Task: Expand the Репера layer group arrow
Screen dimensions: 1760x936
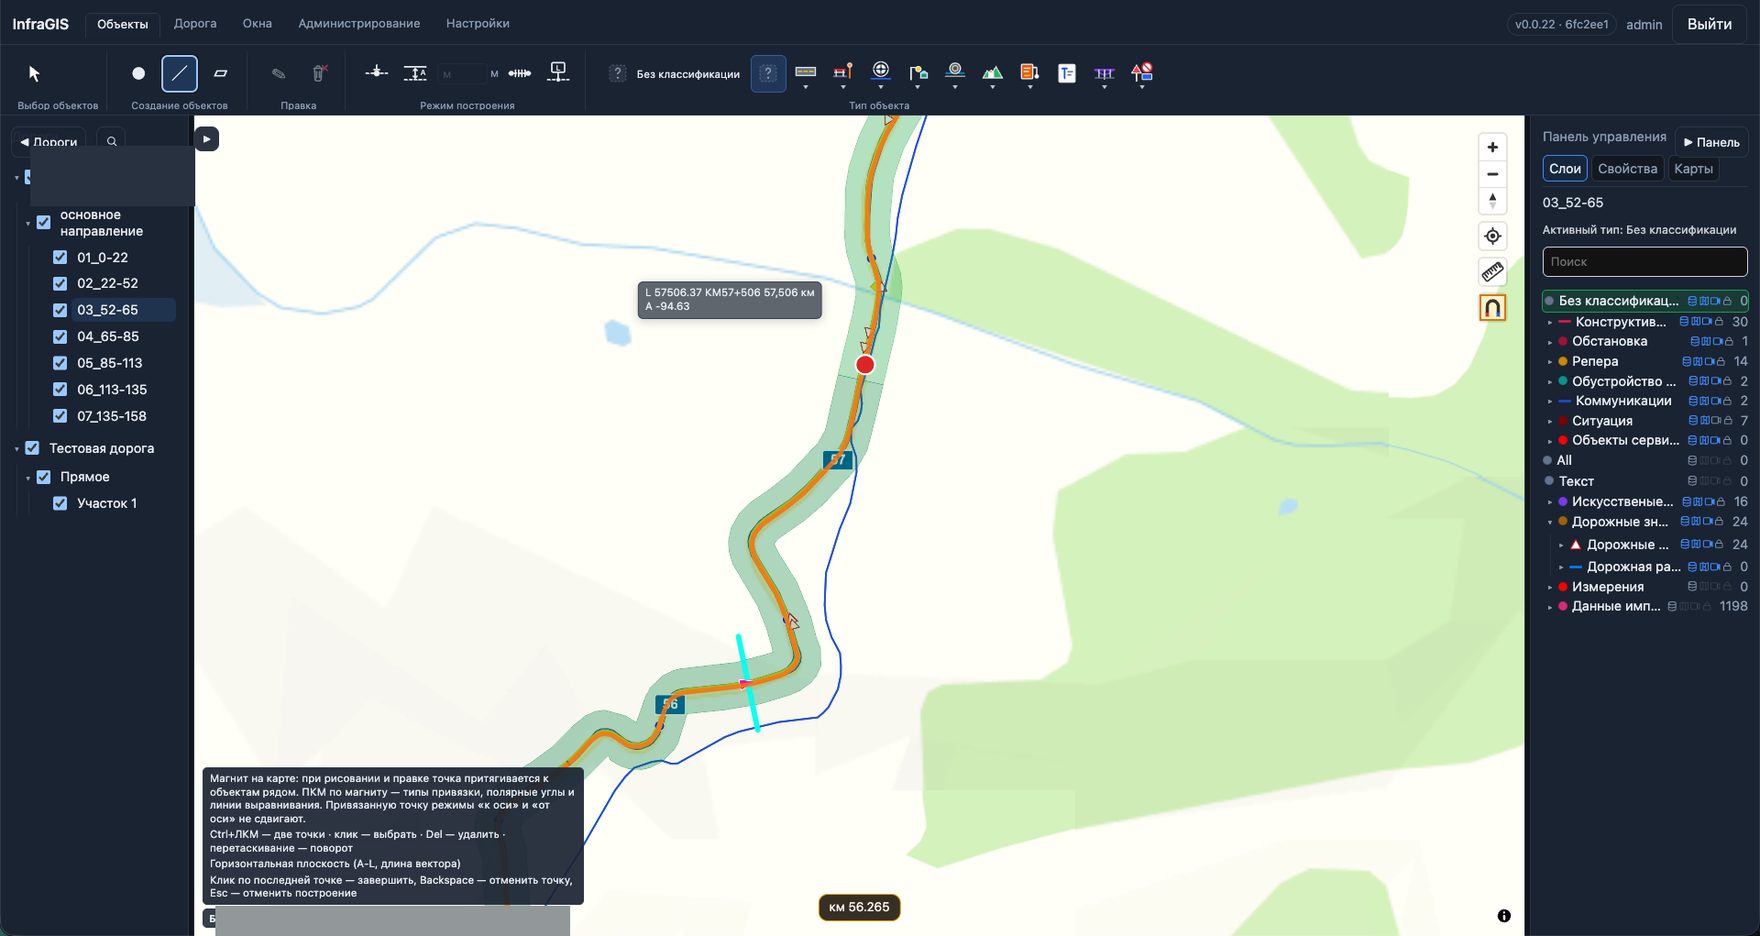Action: 1550,362
